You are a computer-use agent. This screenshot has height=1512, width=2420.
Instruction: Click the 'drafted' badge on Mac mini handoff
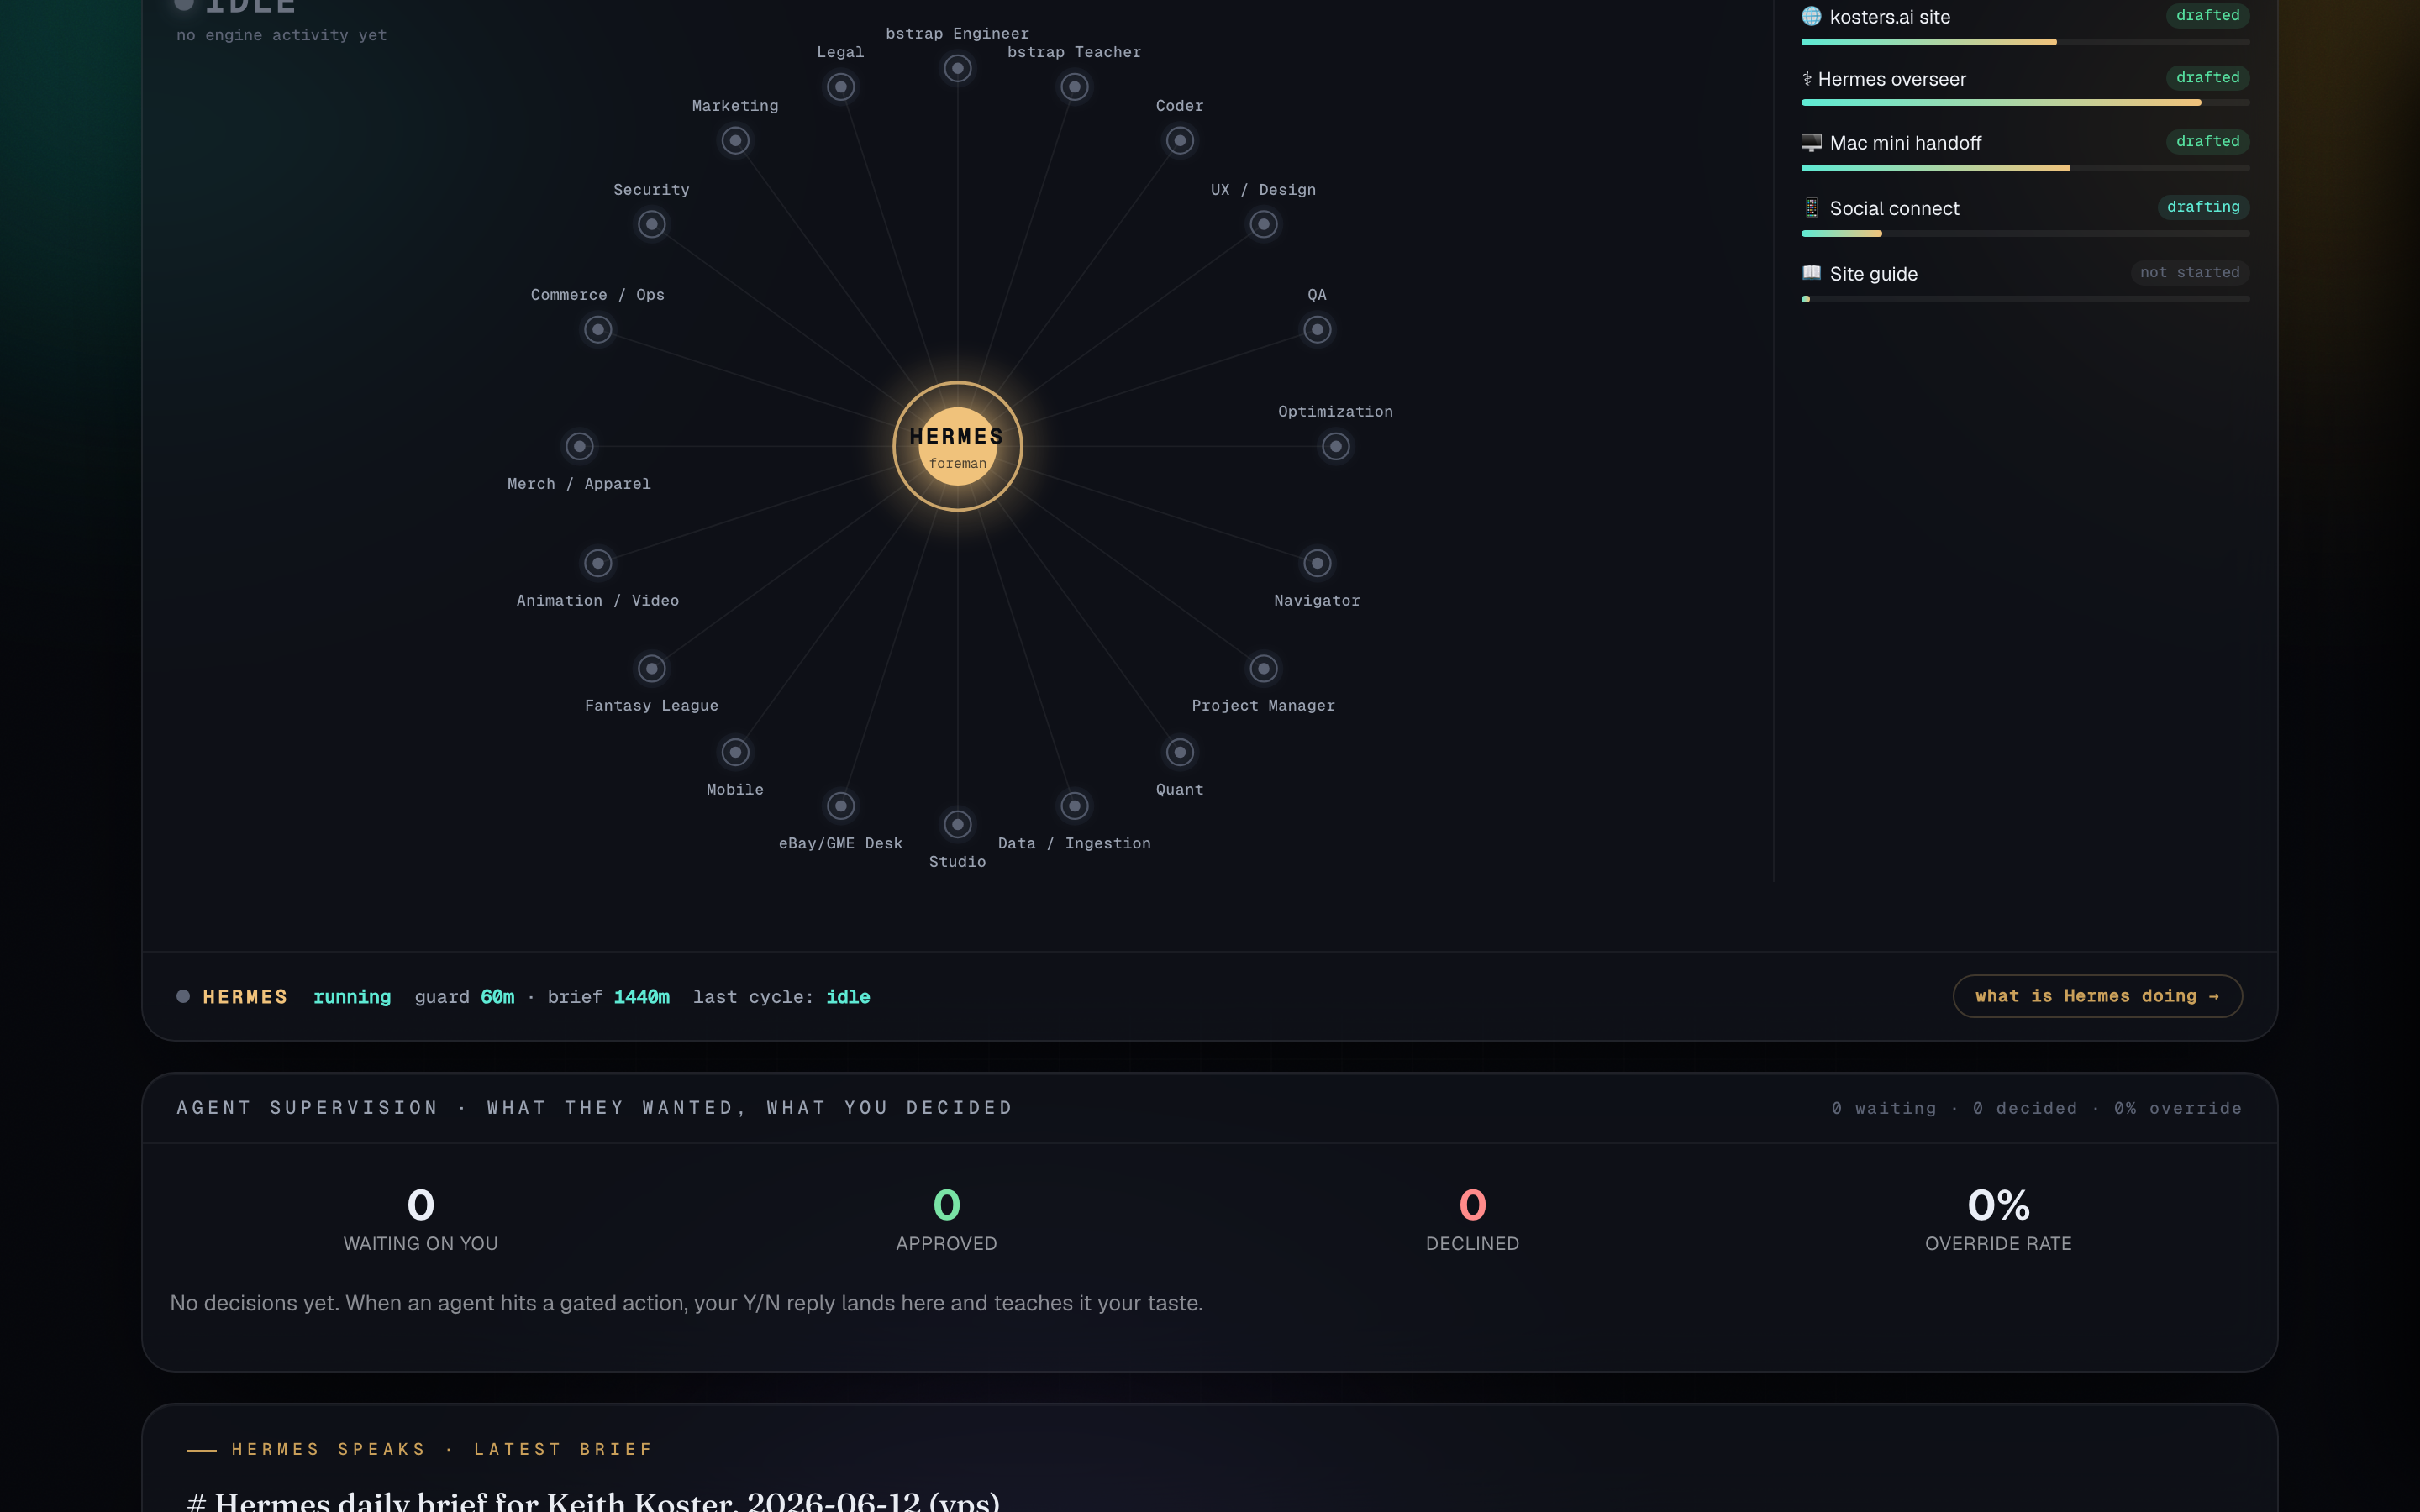(2207, 141)
